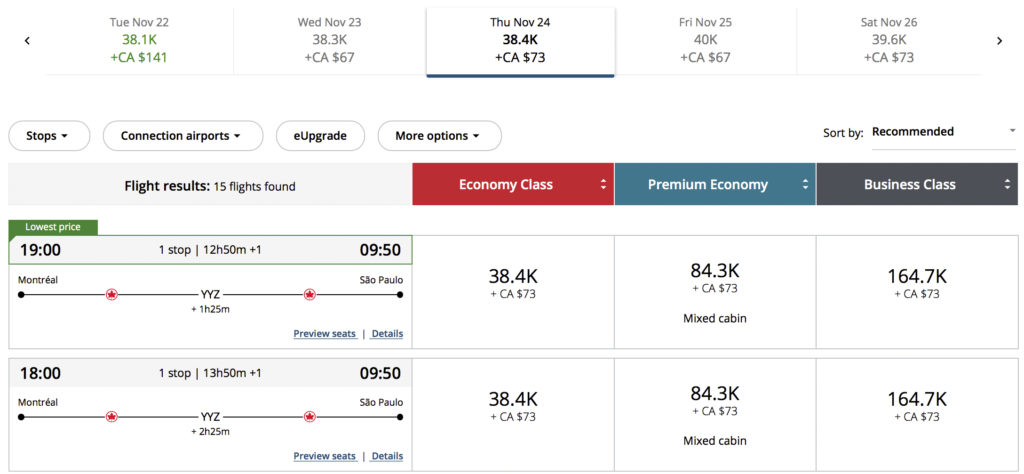Open the More options dropdown
The height and width of the screenshot is (474, 1024).
pyautogui.click(x=438, y=136)
